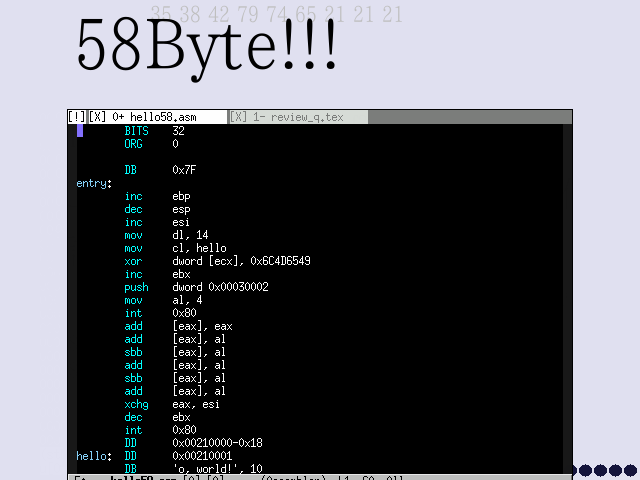The image size is (640, 480).
Task: Click the mov cl, hello instruction
Action: click(x=175, y=248)
